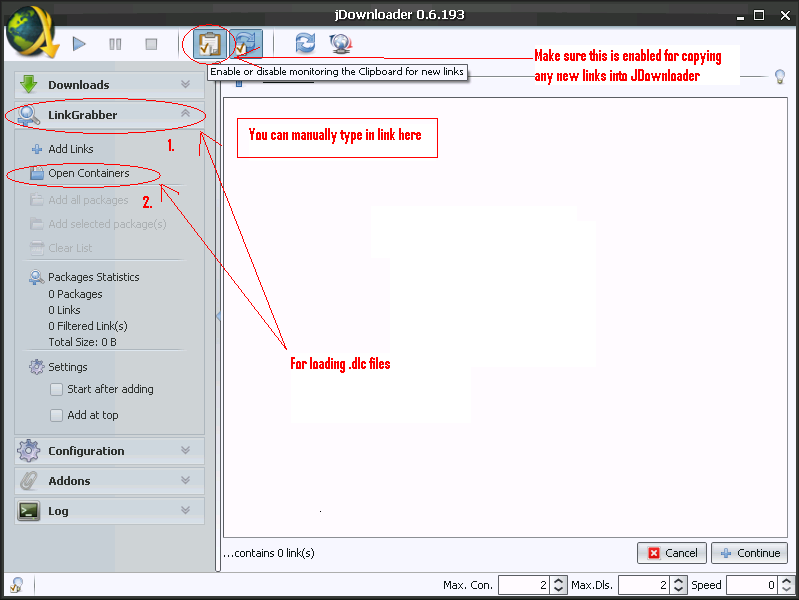
Task: Expand the Configuration section chevron
Action: click(x=185, y=450)
